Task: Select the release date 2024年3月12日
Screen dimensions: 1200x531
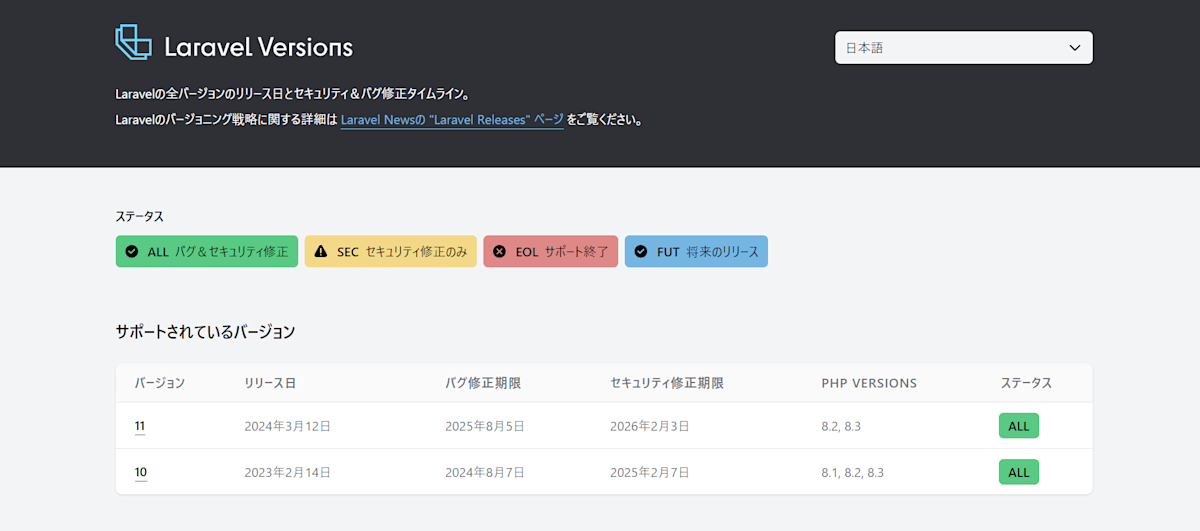Action: coord(288,426)
